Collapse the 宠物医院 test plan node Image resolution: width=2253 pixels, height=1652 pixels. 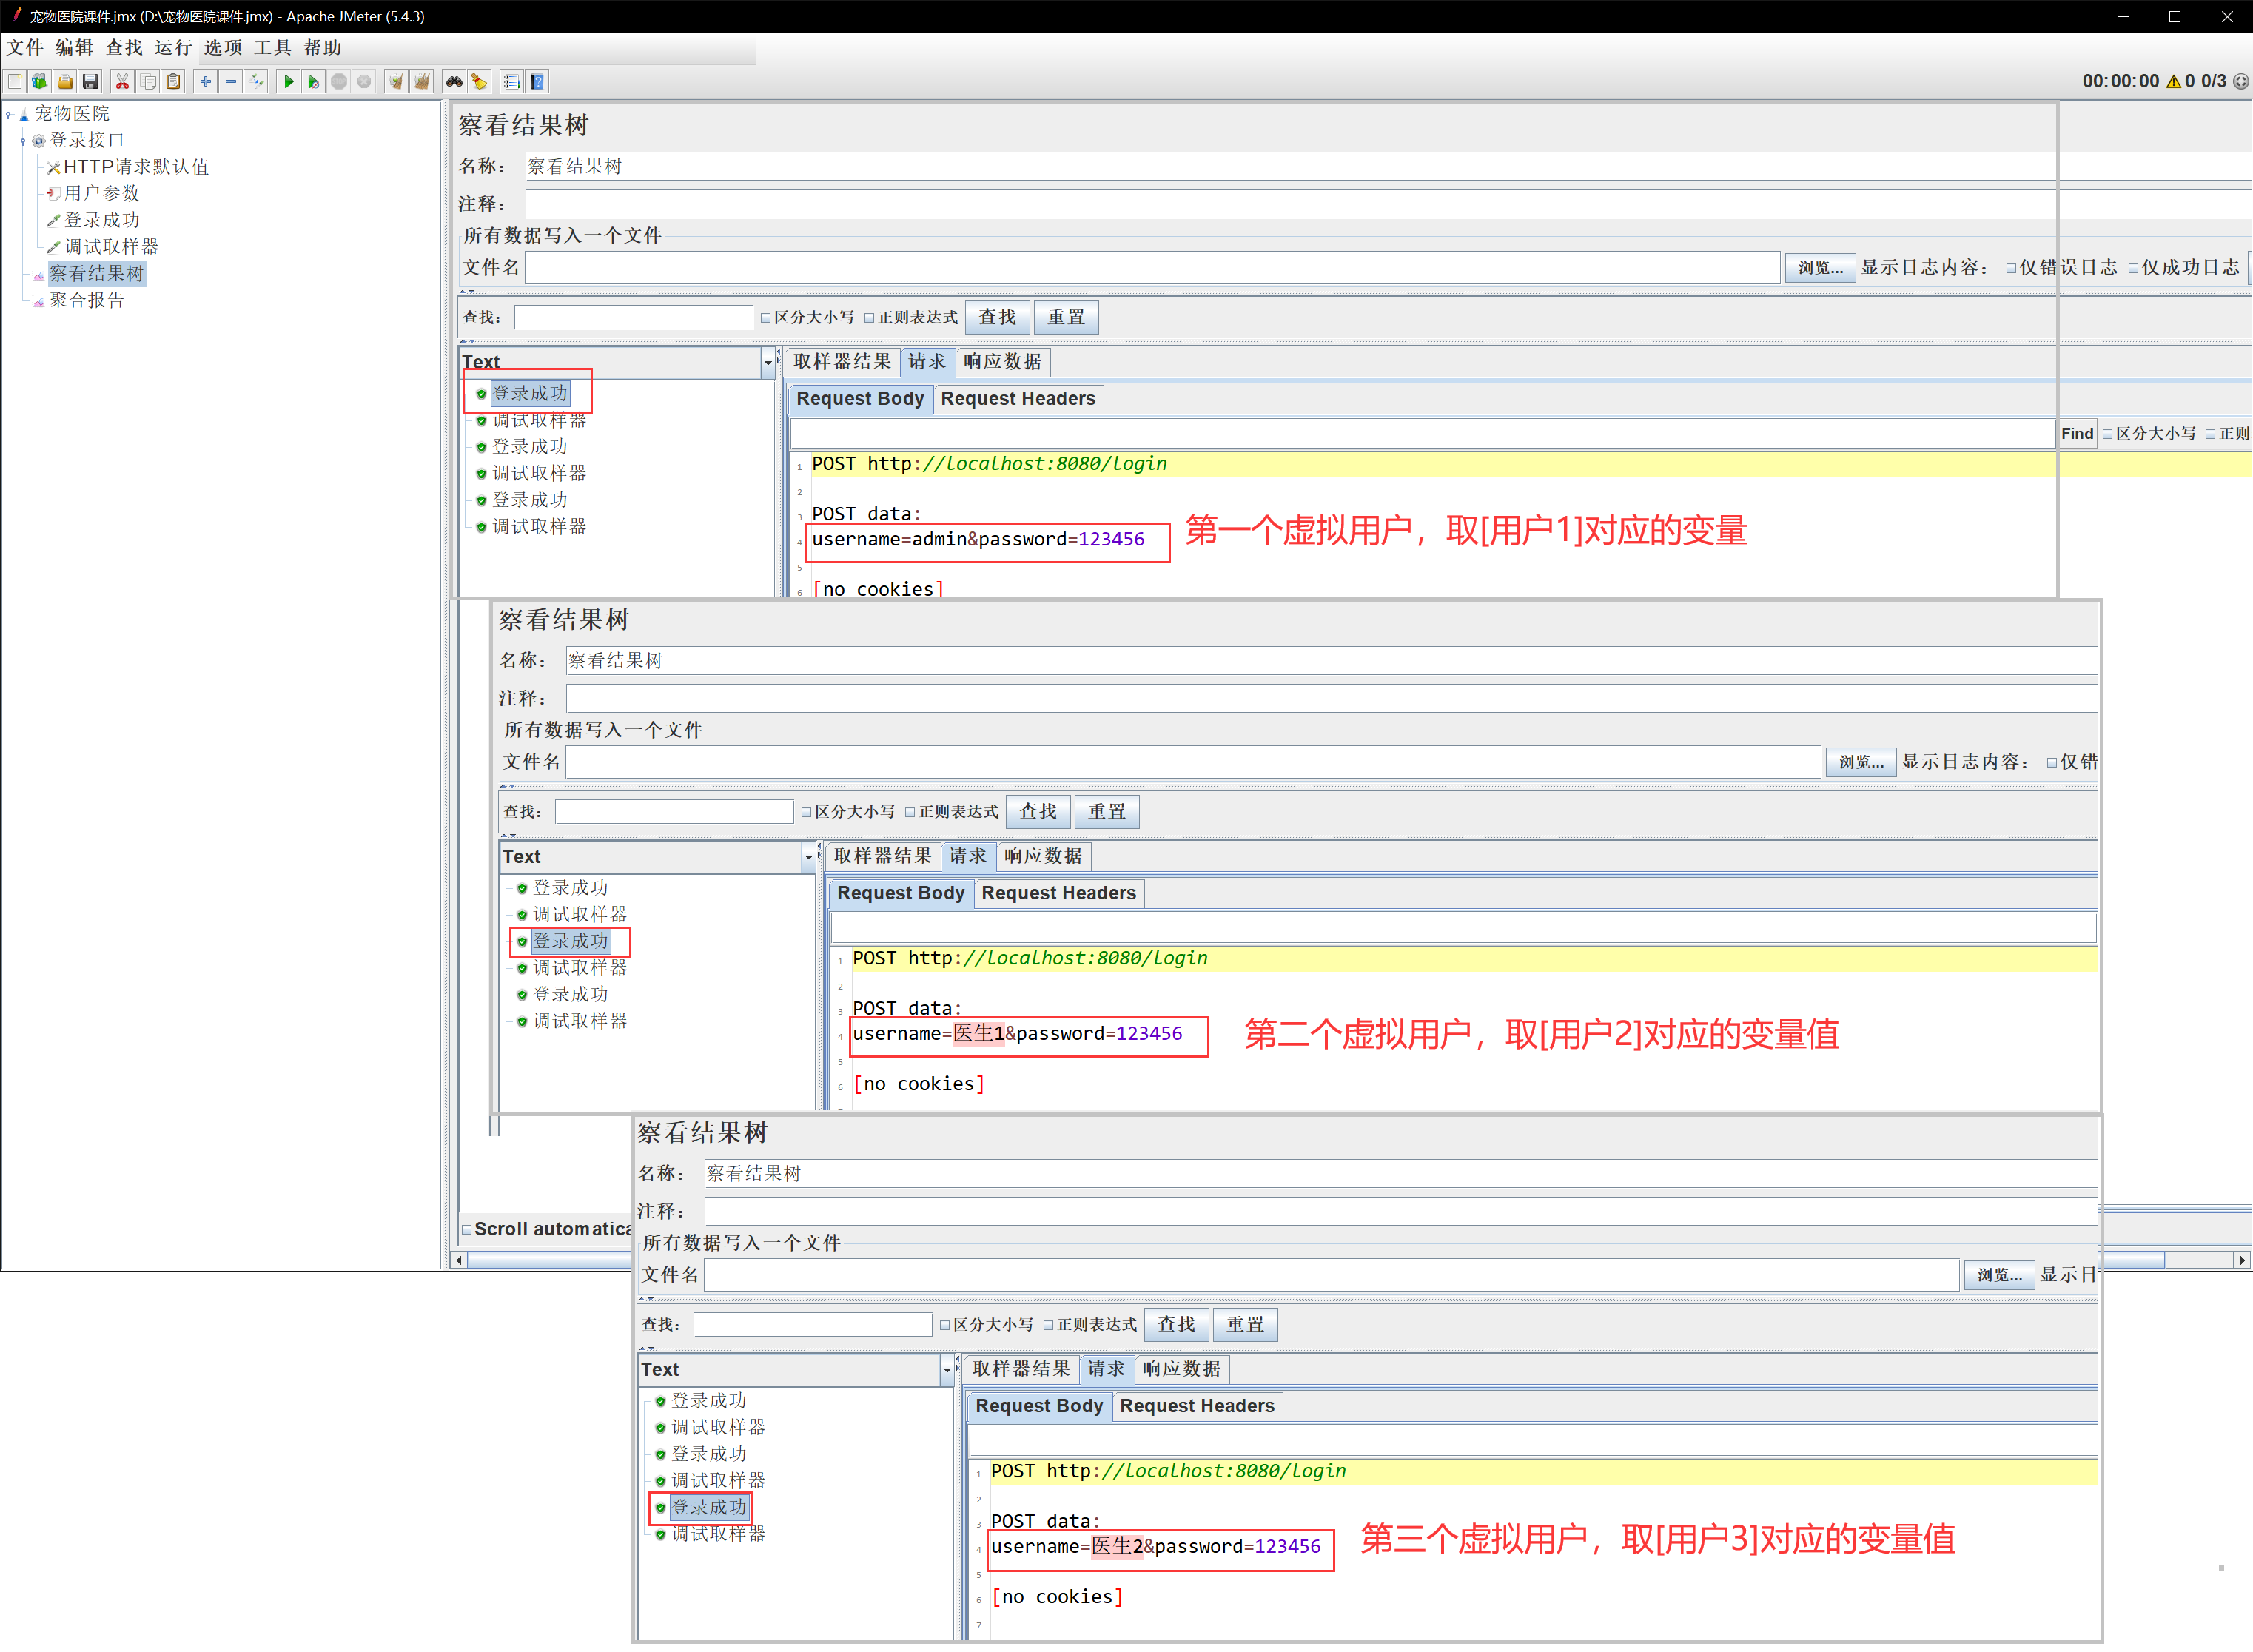point(9,115)
